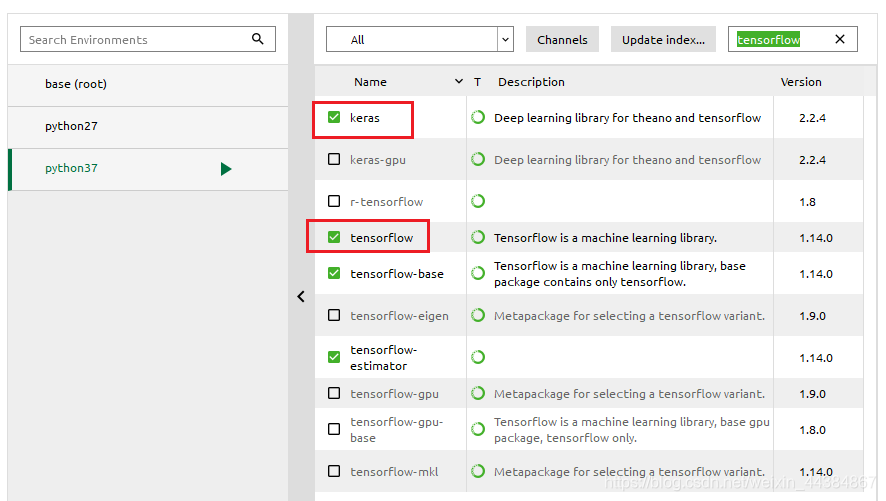Screen dimensions: 886x501
Task: Uncheck the tensorflow-estimator package checkbox
Action: (x=334, y=357)
